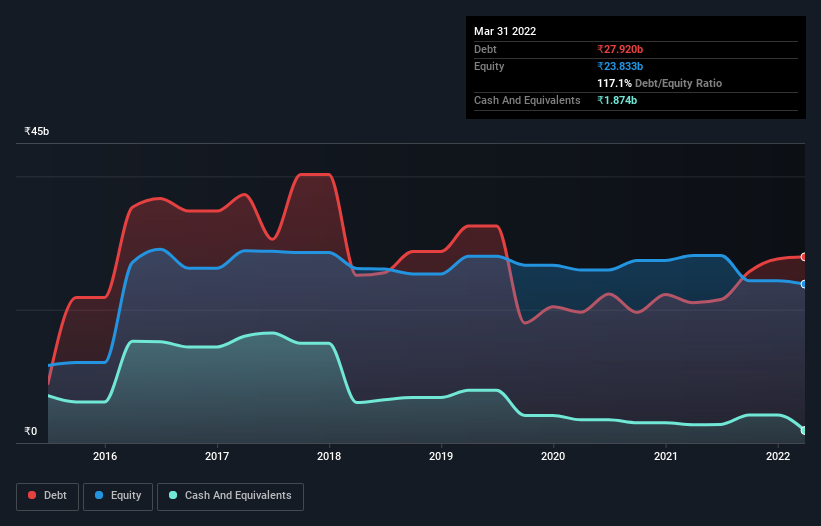Click the Cash end-point marker on the teal line
Viewport: 821px width, 526px height.
click(804, 431)
